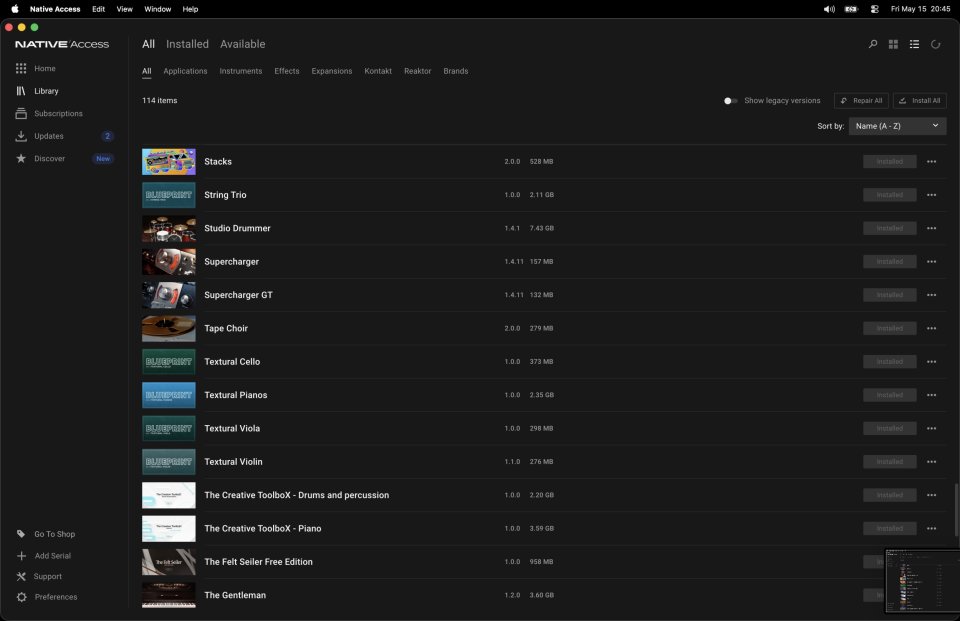Viewport: 960px width, 621px height.
Task: Click the Textural Violin product name
Action: point(233,462)
